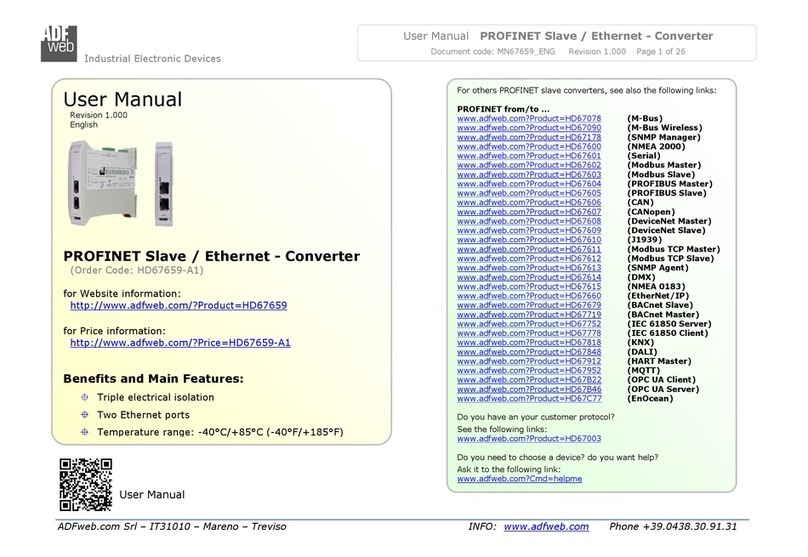Open the HD67608 DeviceNet Master link

pyautogui.click(x=529, y=221)
